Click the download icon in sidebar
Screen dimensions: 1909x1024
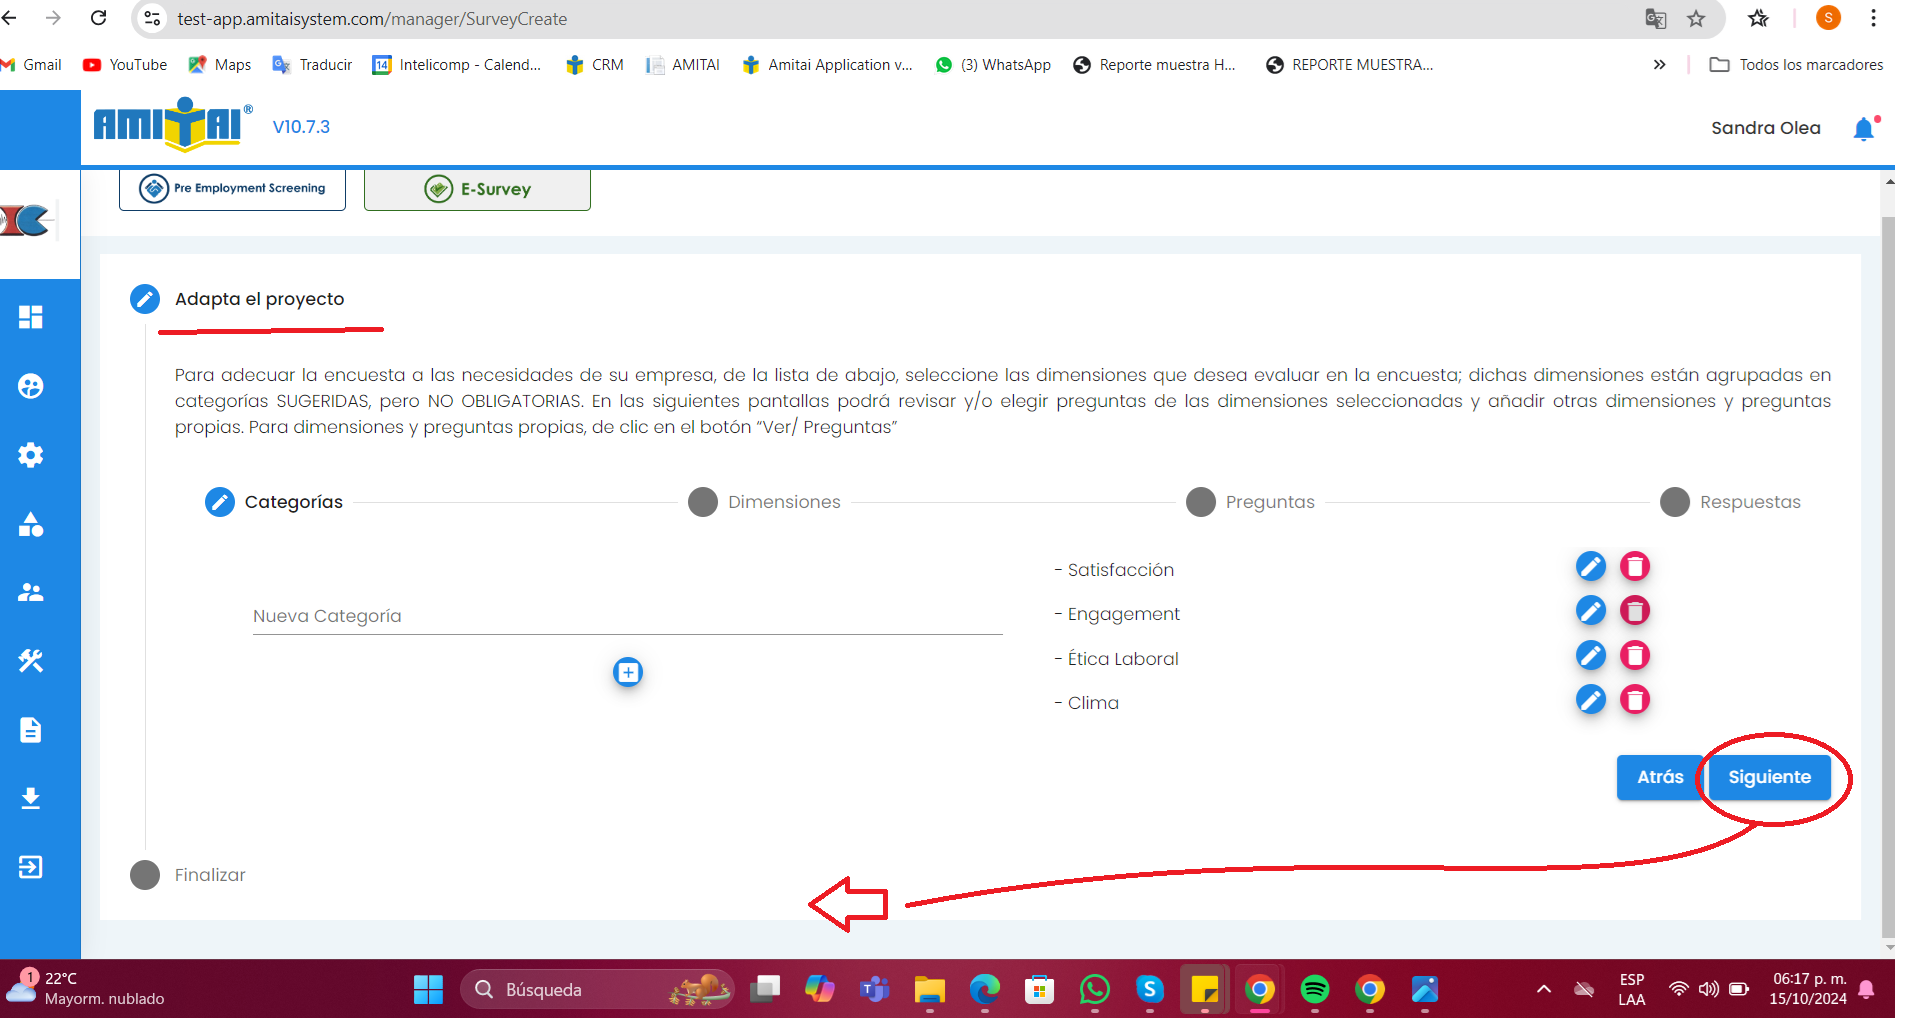[31, 798]
